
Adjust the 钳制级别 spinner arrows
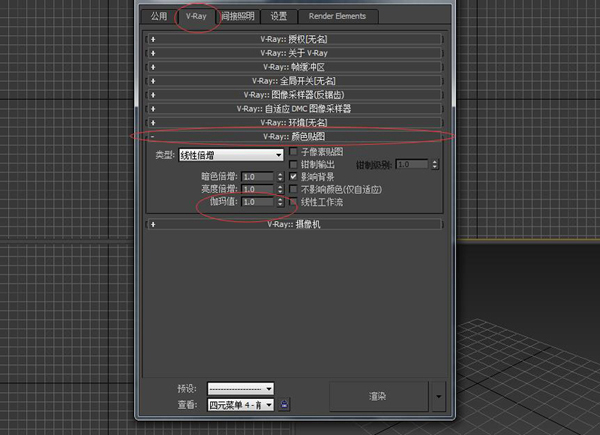pos(435,165)
